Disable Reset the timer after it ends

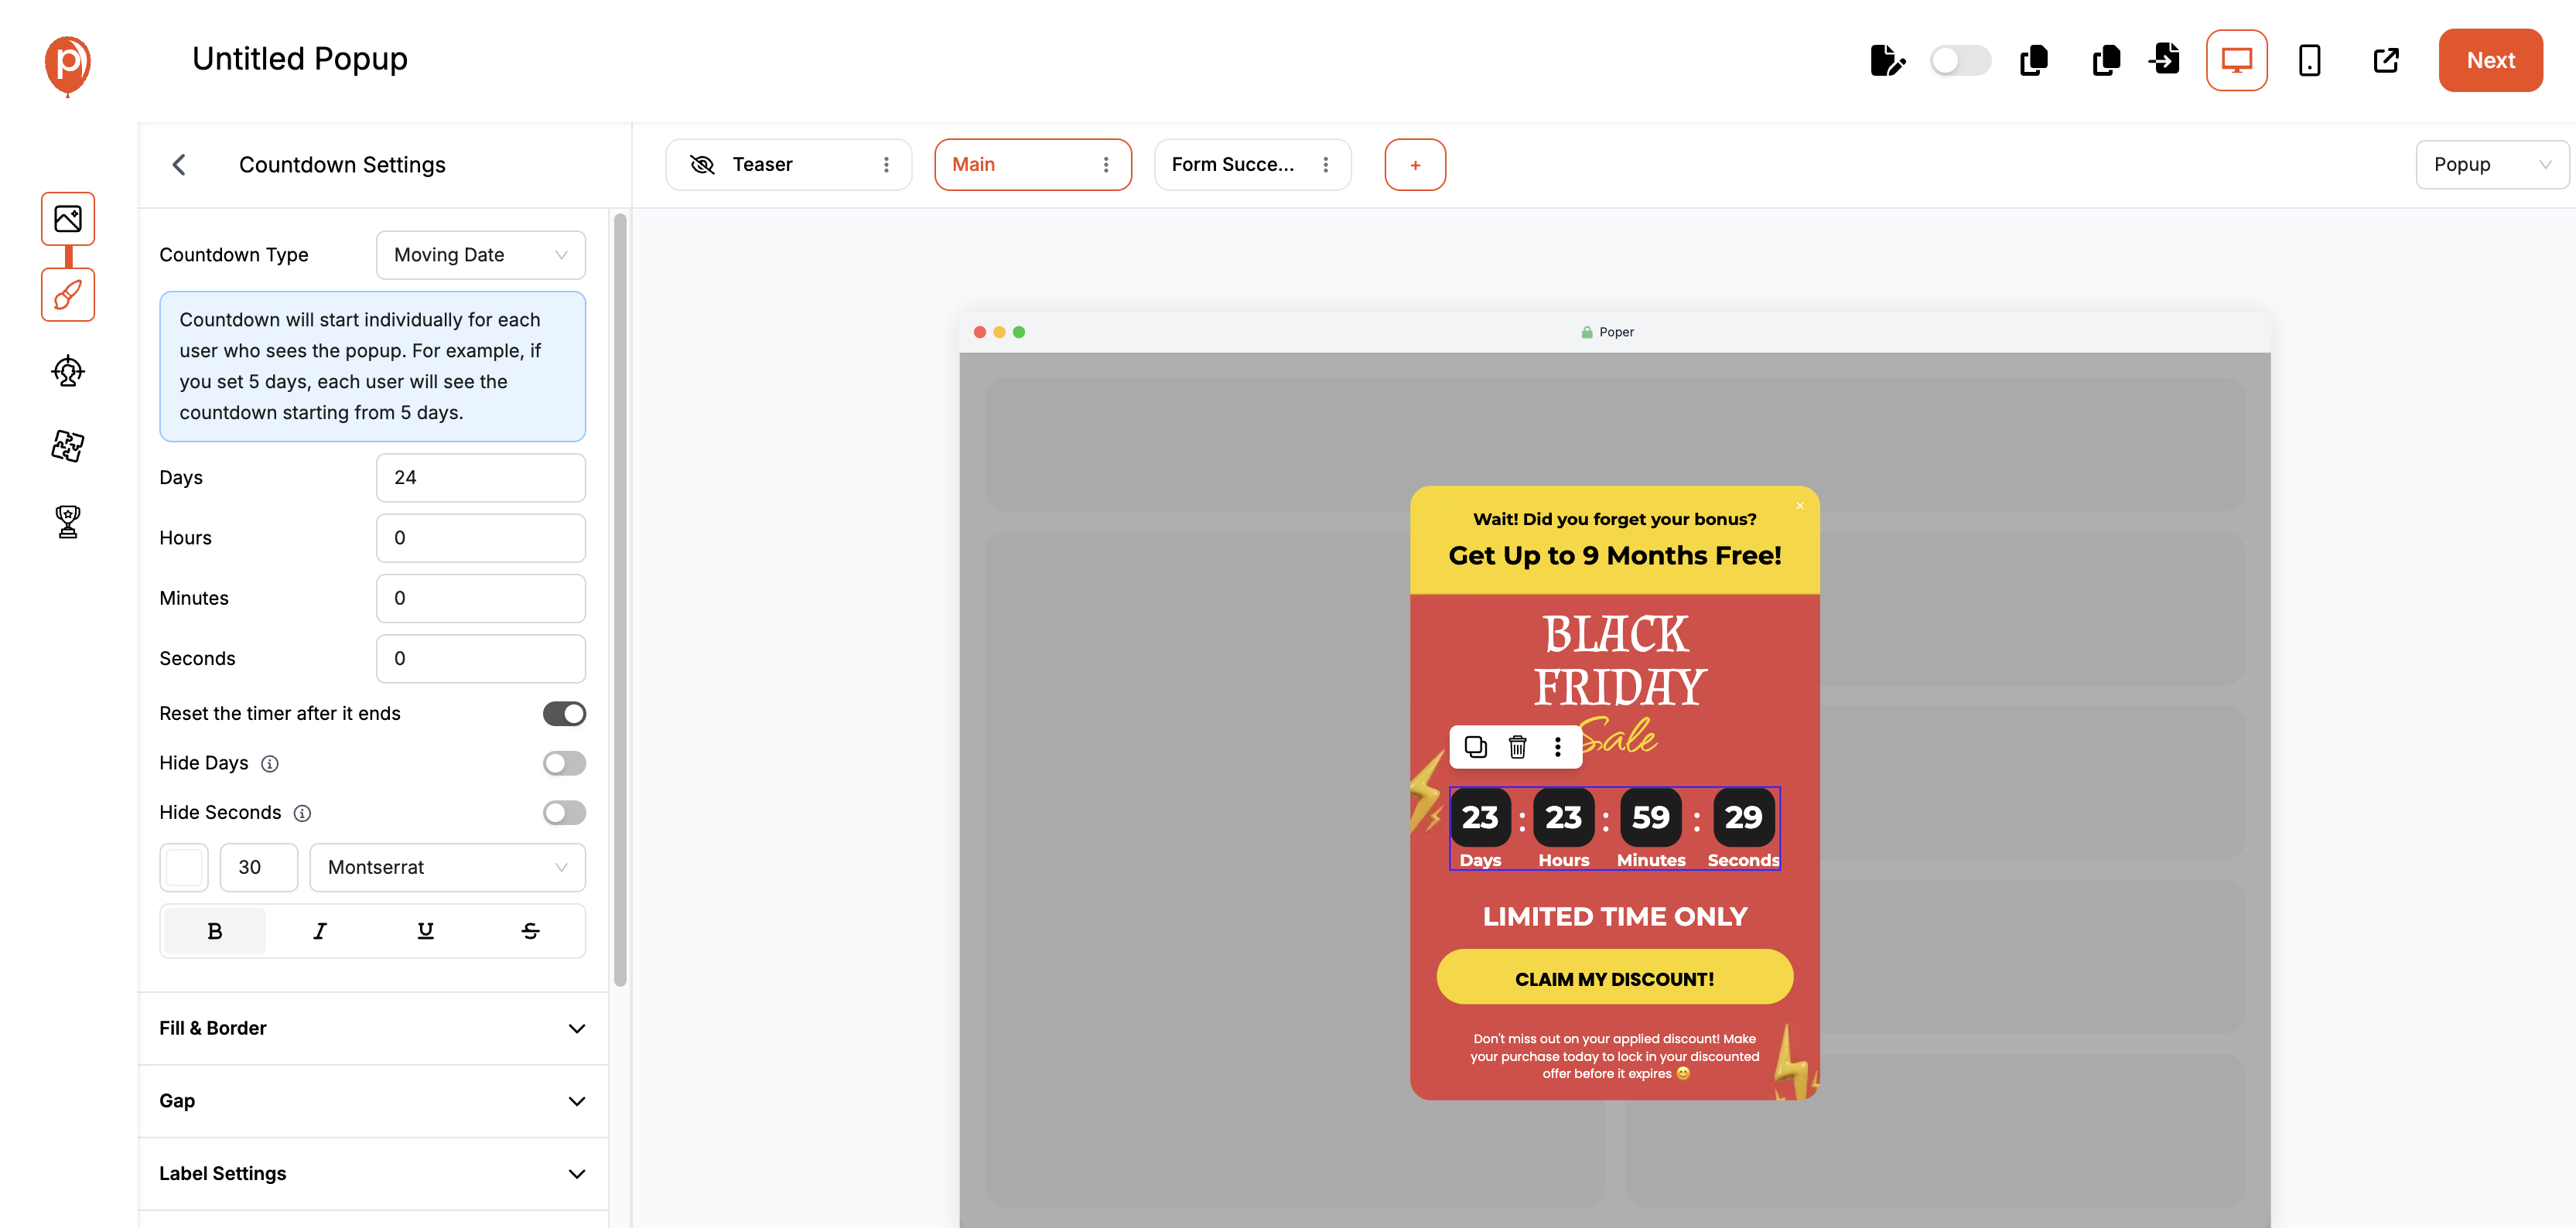(564, 713)
